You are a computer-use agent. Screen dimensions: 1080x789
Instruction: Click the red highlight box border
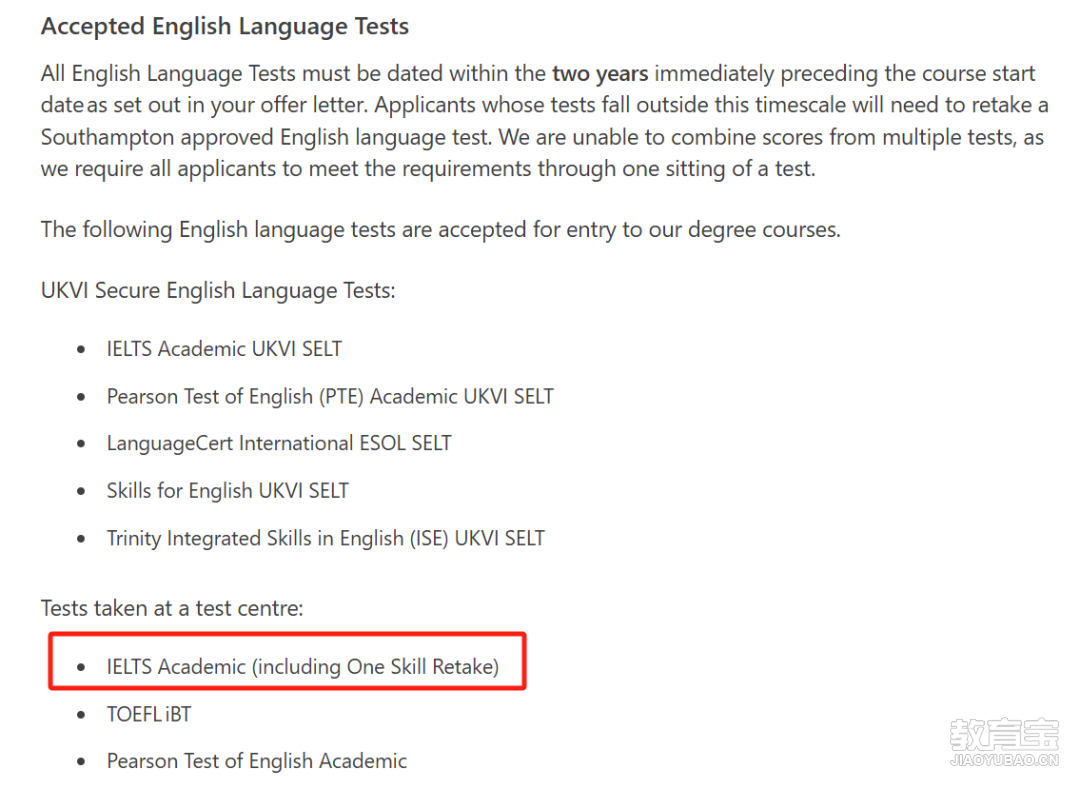(287, 634)
